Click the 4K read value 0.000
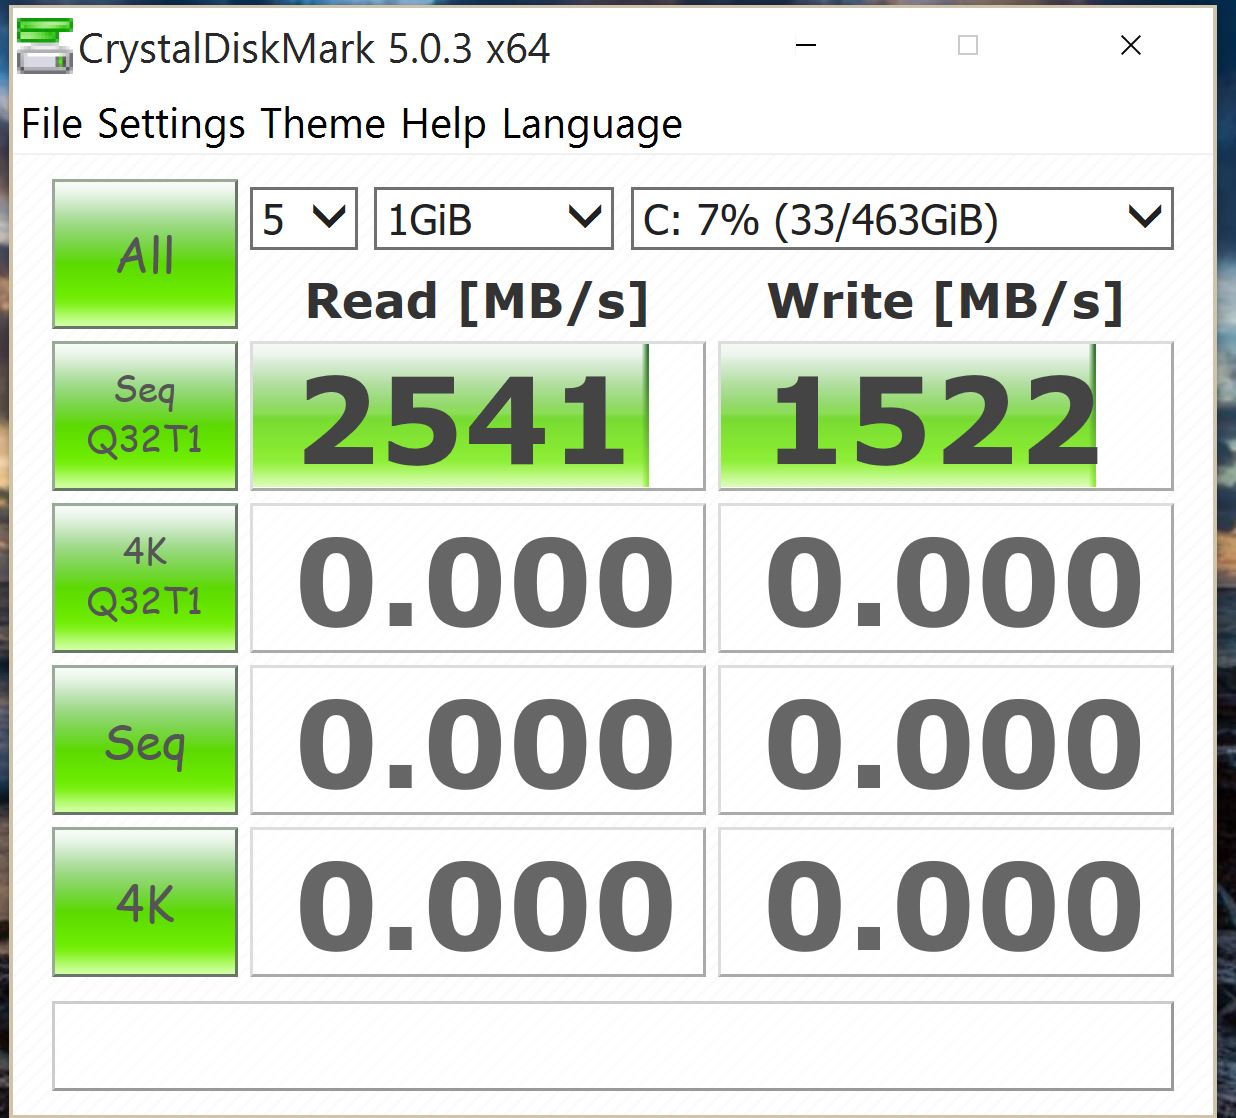This screenshot has height=1118, width=1236. tap(477, 902)
